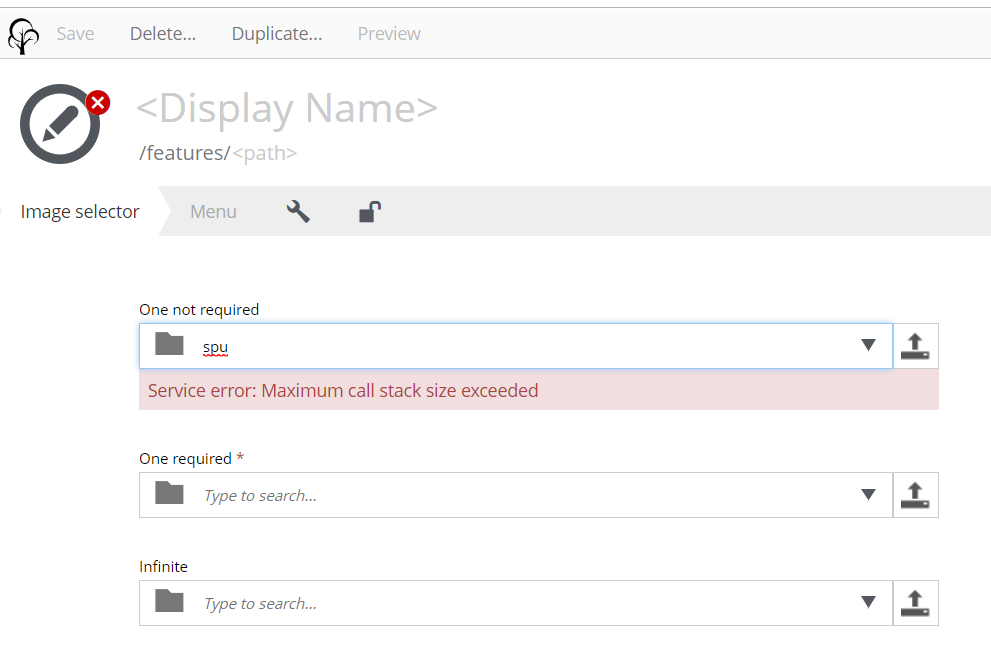Open the wrench settings tab icon

coord(297,211)
